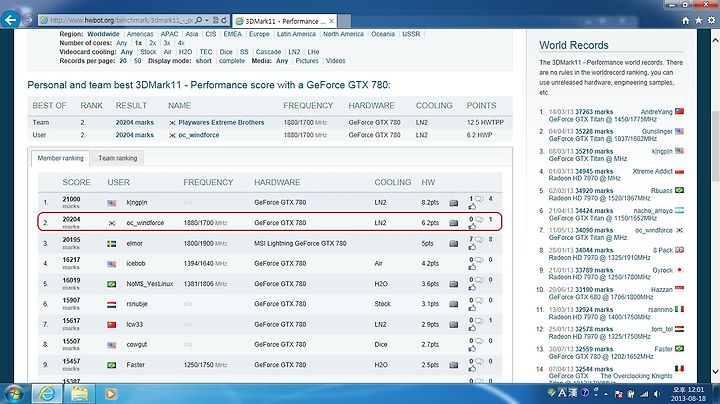The width and height of the screenshot is (720, 404).
Task: Close the 3DMark11 - Performance tab
Action: (332, 21)
